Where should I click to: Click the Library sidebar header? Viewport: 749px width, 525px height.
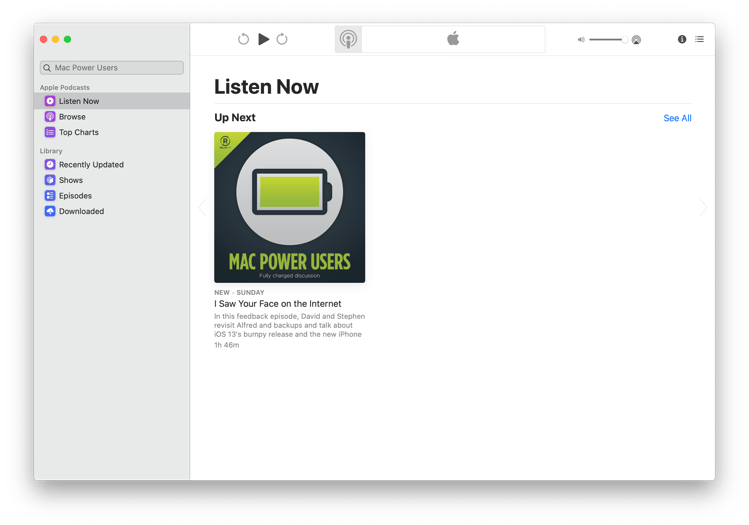pos(51,151)
